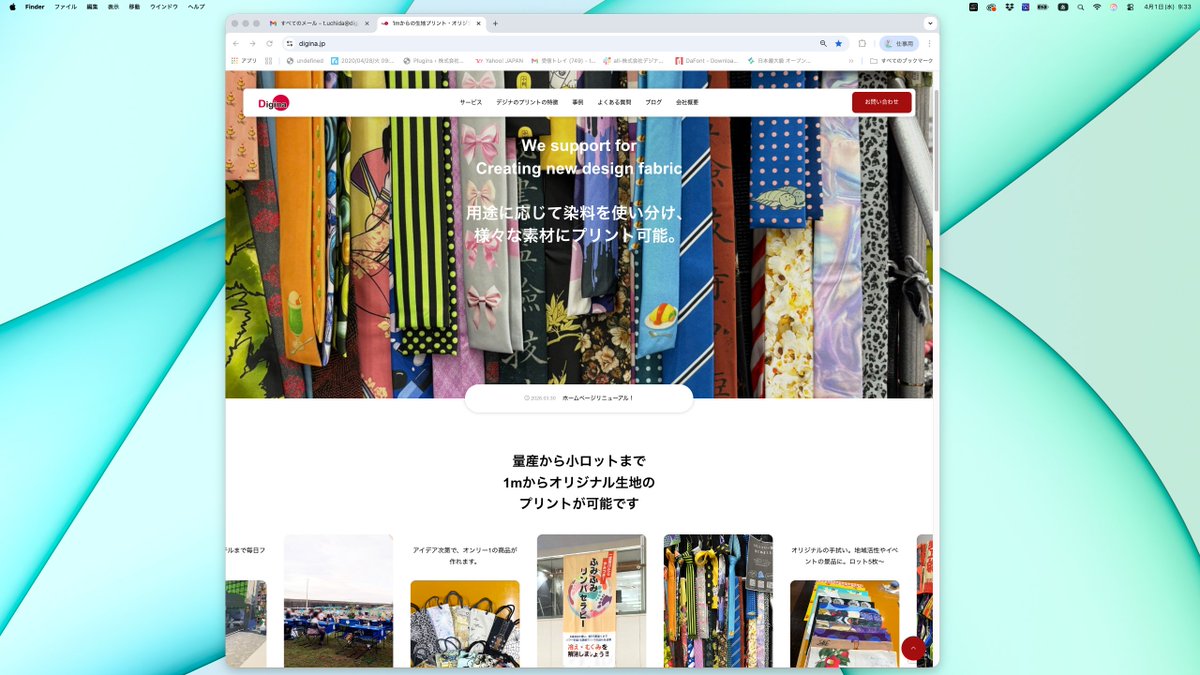
Task: Toggle the bookmark star in address bar
Action: click(839, 44)
